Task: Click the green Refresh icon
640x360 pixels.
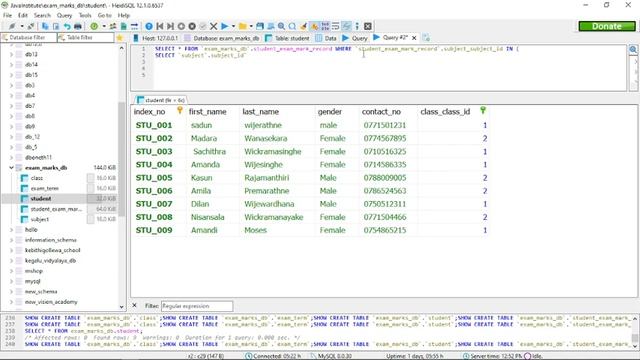Action: point(94,26)
